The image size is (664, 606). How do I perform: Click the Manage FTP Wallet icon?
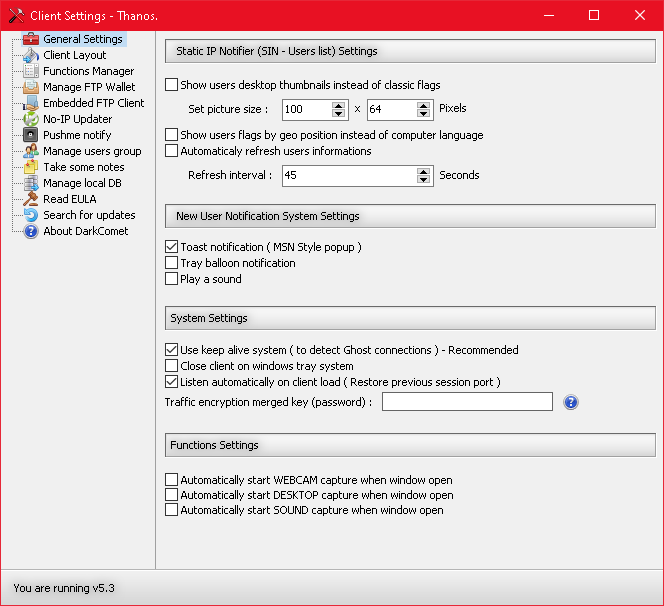[x=31, y=87]
